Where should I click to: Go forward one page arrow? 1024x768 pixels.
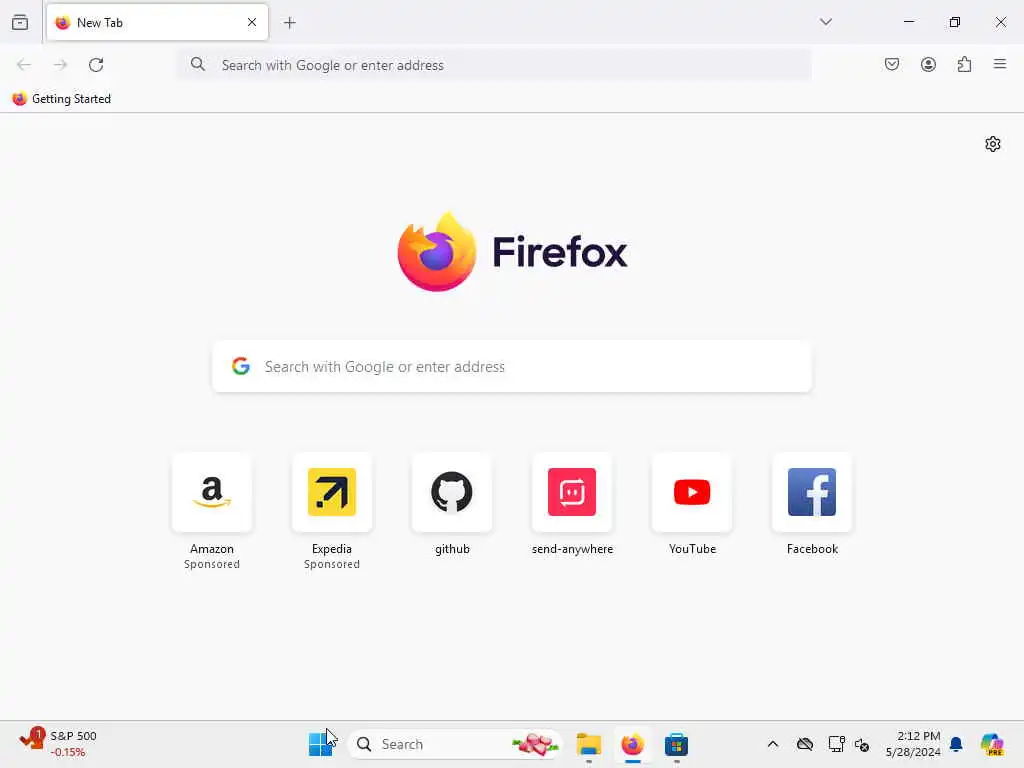click(60, 65)
